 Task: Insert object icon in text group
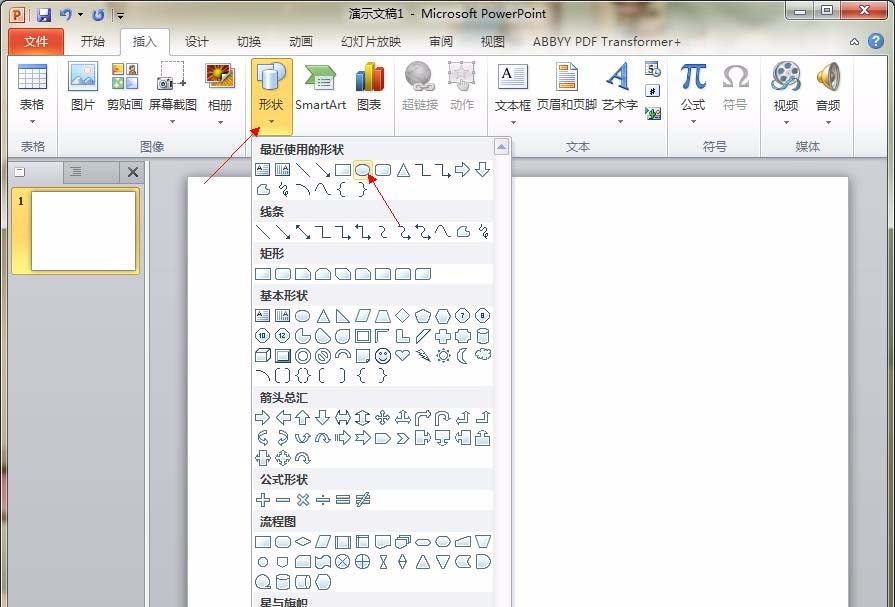[x=652, y=113]
